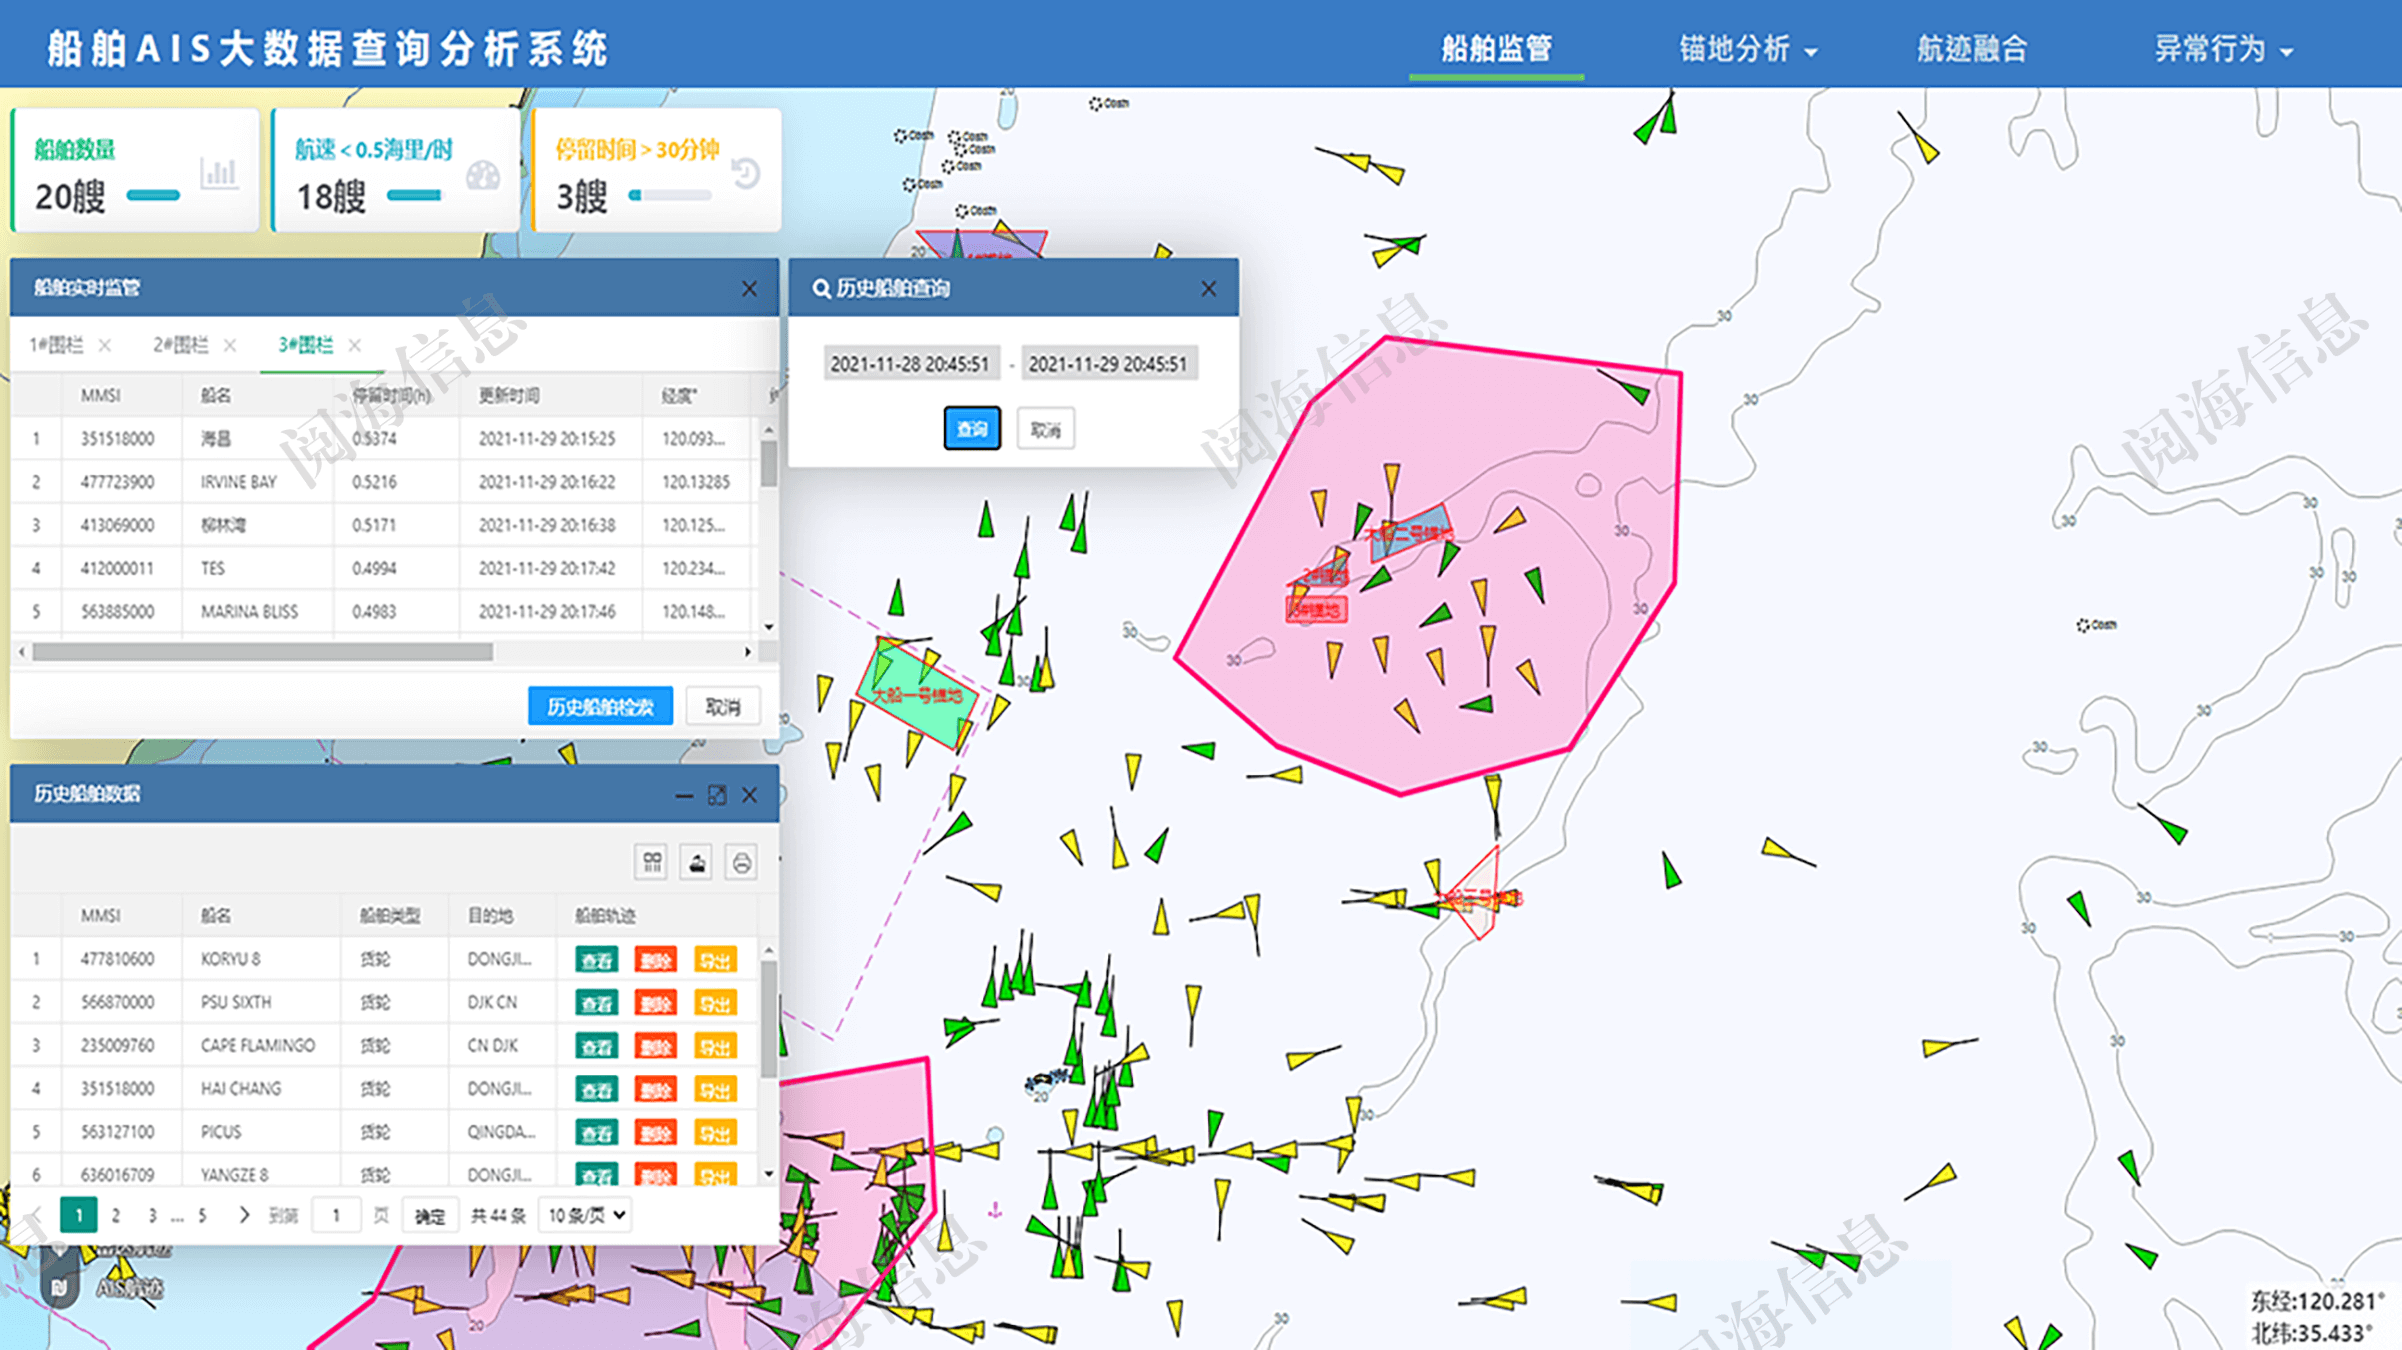The width and height of the screenshot is (2402, 1350).
Task: Click the speedometer icon in speed card
Action: tap(483, 176)
